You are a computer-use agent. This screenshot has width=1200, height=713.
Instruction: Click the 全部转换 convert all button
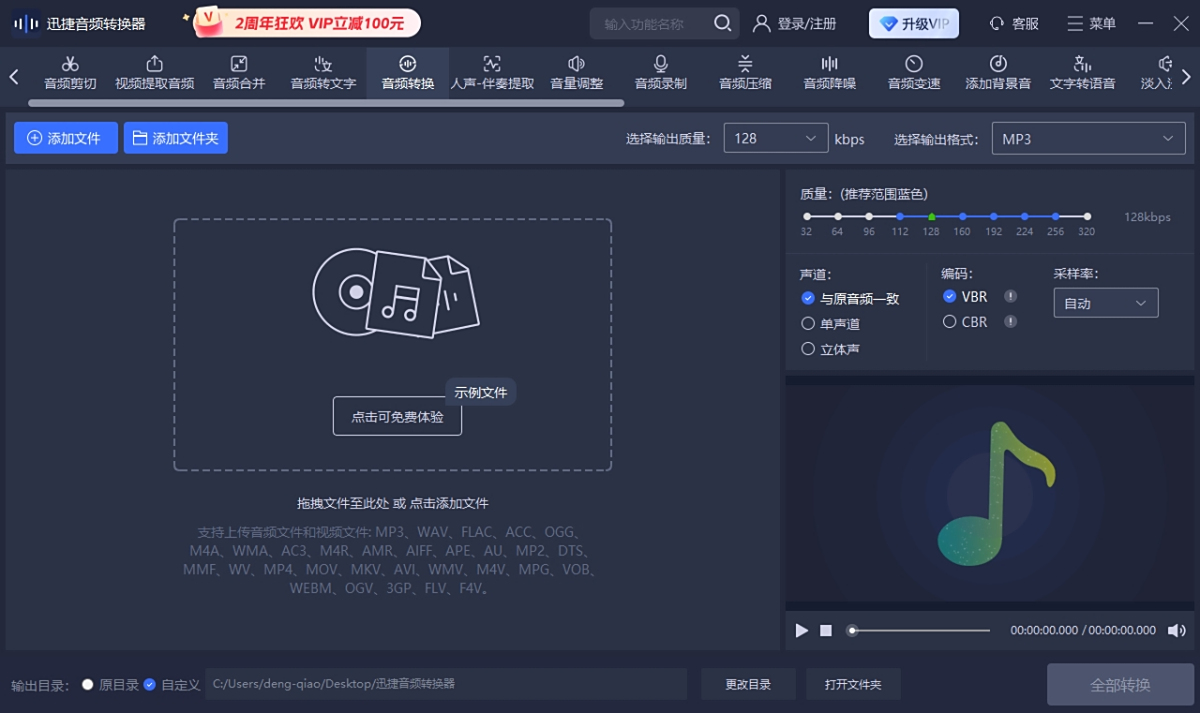pyautogui.click(x=1121, y=684)
